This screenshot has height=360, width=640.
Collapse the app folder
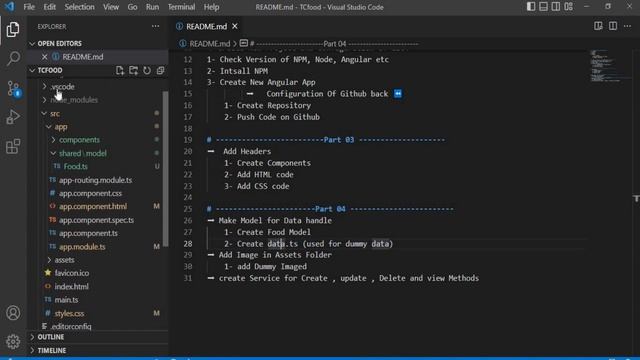pos(60,127)
